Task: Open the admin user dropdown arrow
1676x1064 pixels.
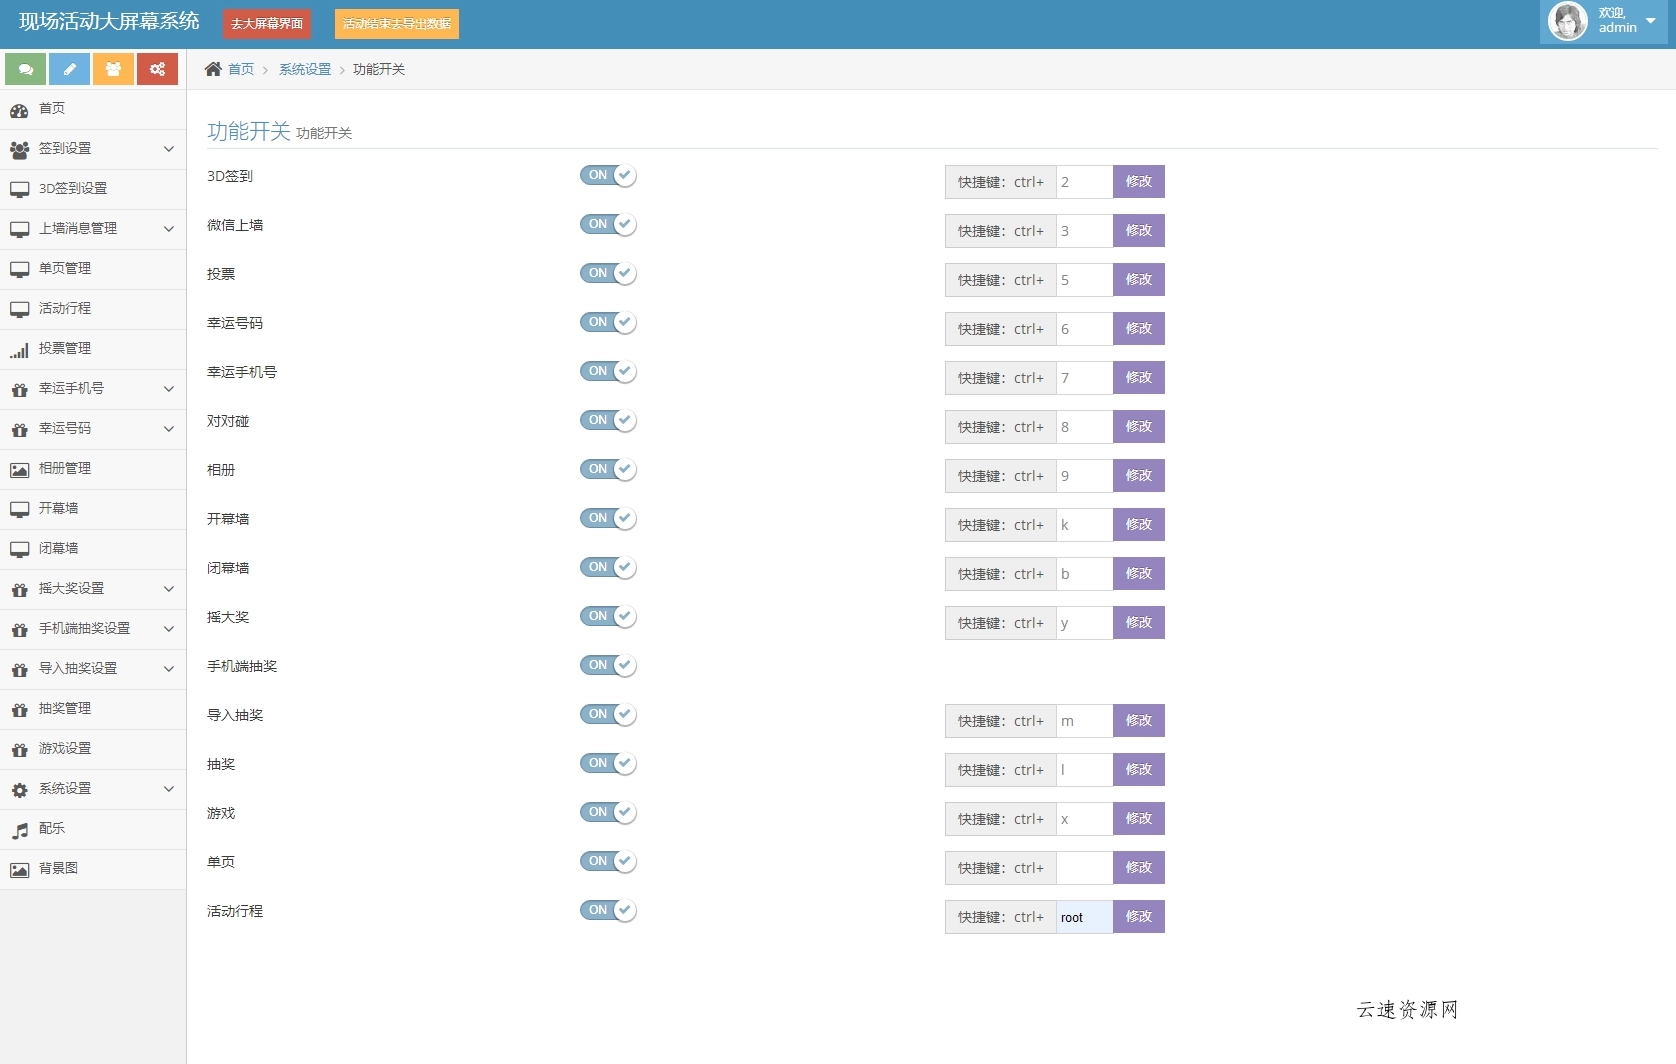Action: [1650, 21]
